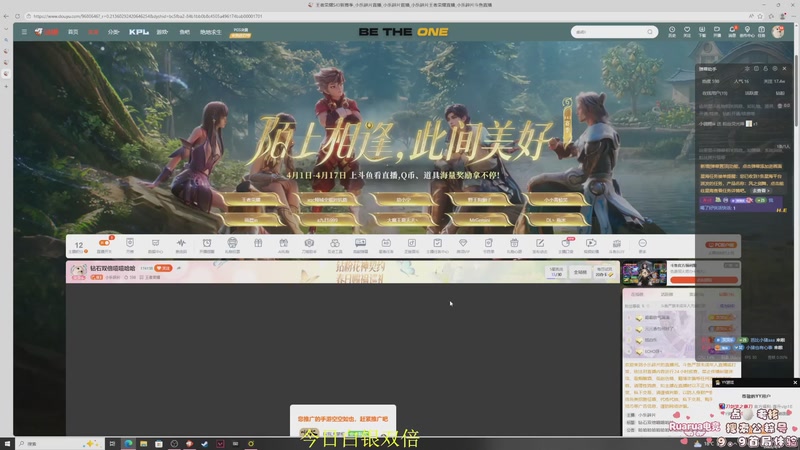Click the Douyu logo
800x450 pixels.
click(x=46, y=32)
